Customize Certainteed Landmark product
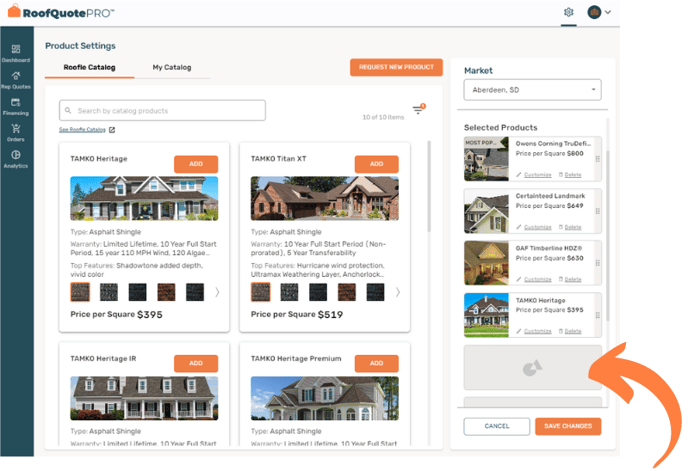 pyautogui.click(x=534, y=227)
